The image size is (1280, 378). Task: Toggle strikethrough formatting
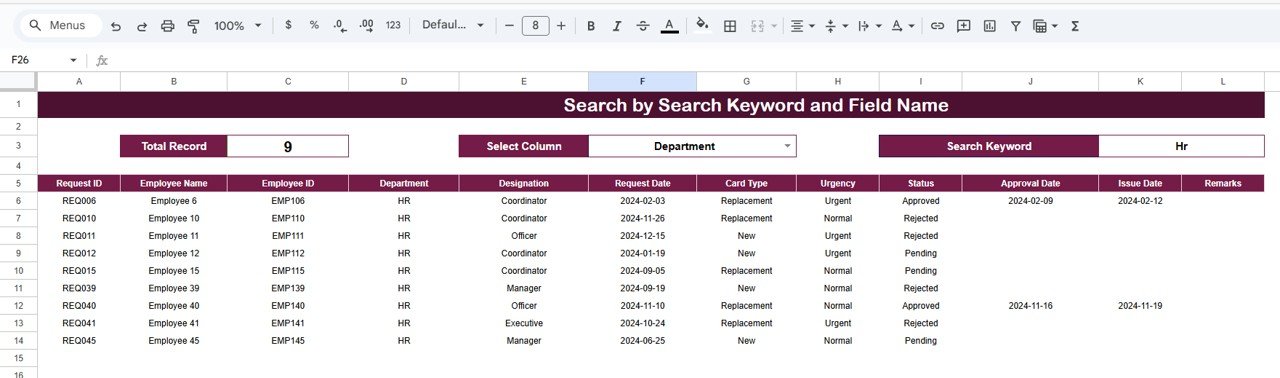click(x=643, y=25)
